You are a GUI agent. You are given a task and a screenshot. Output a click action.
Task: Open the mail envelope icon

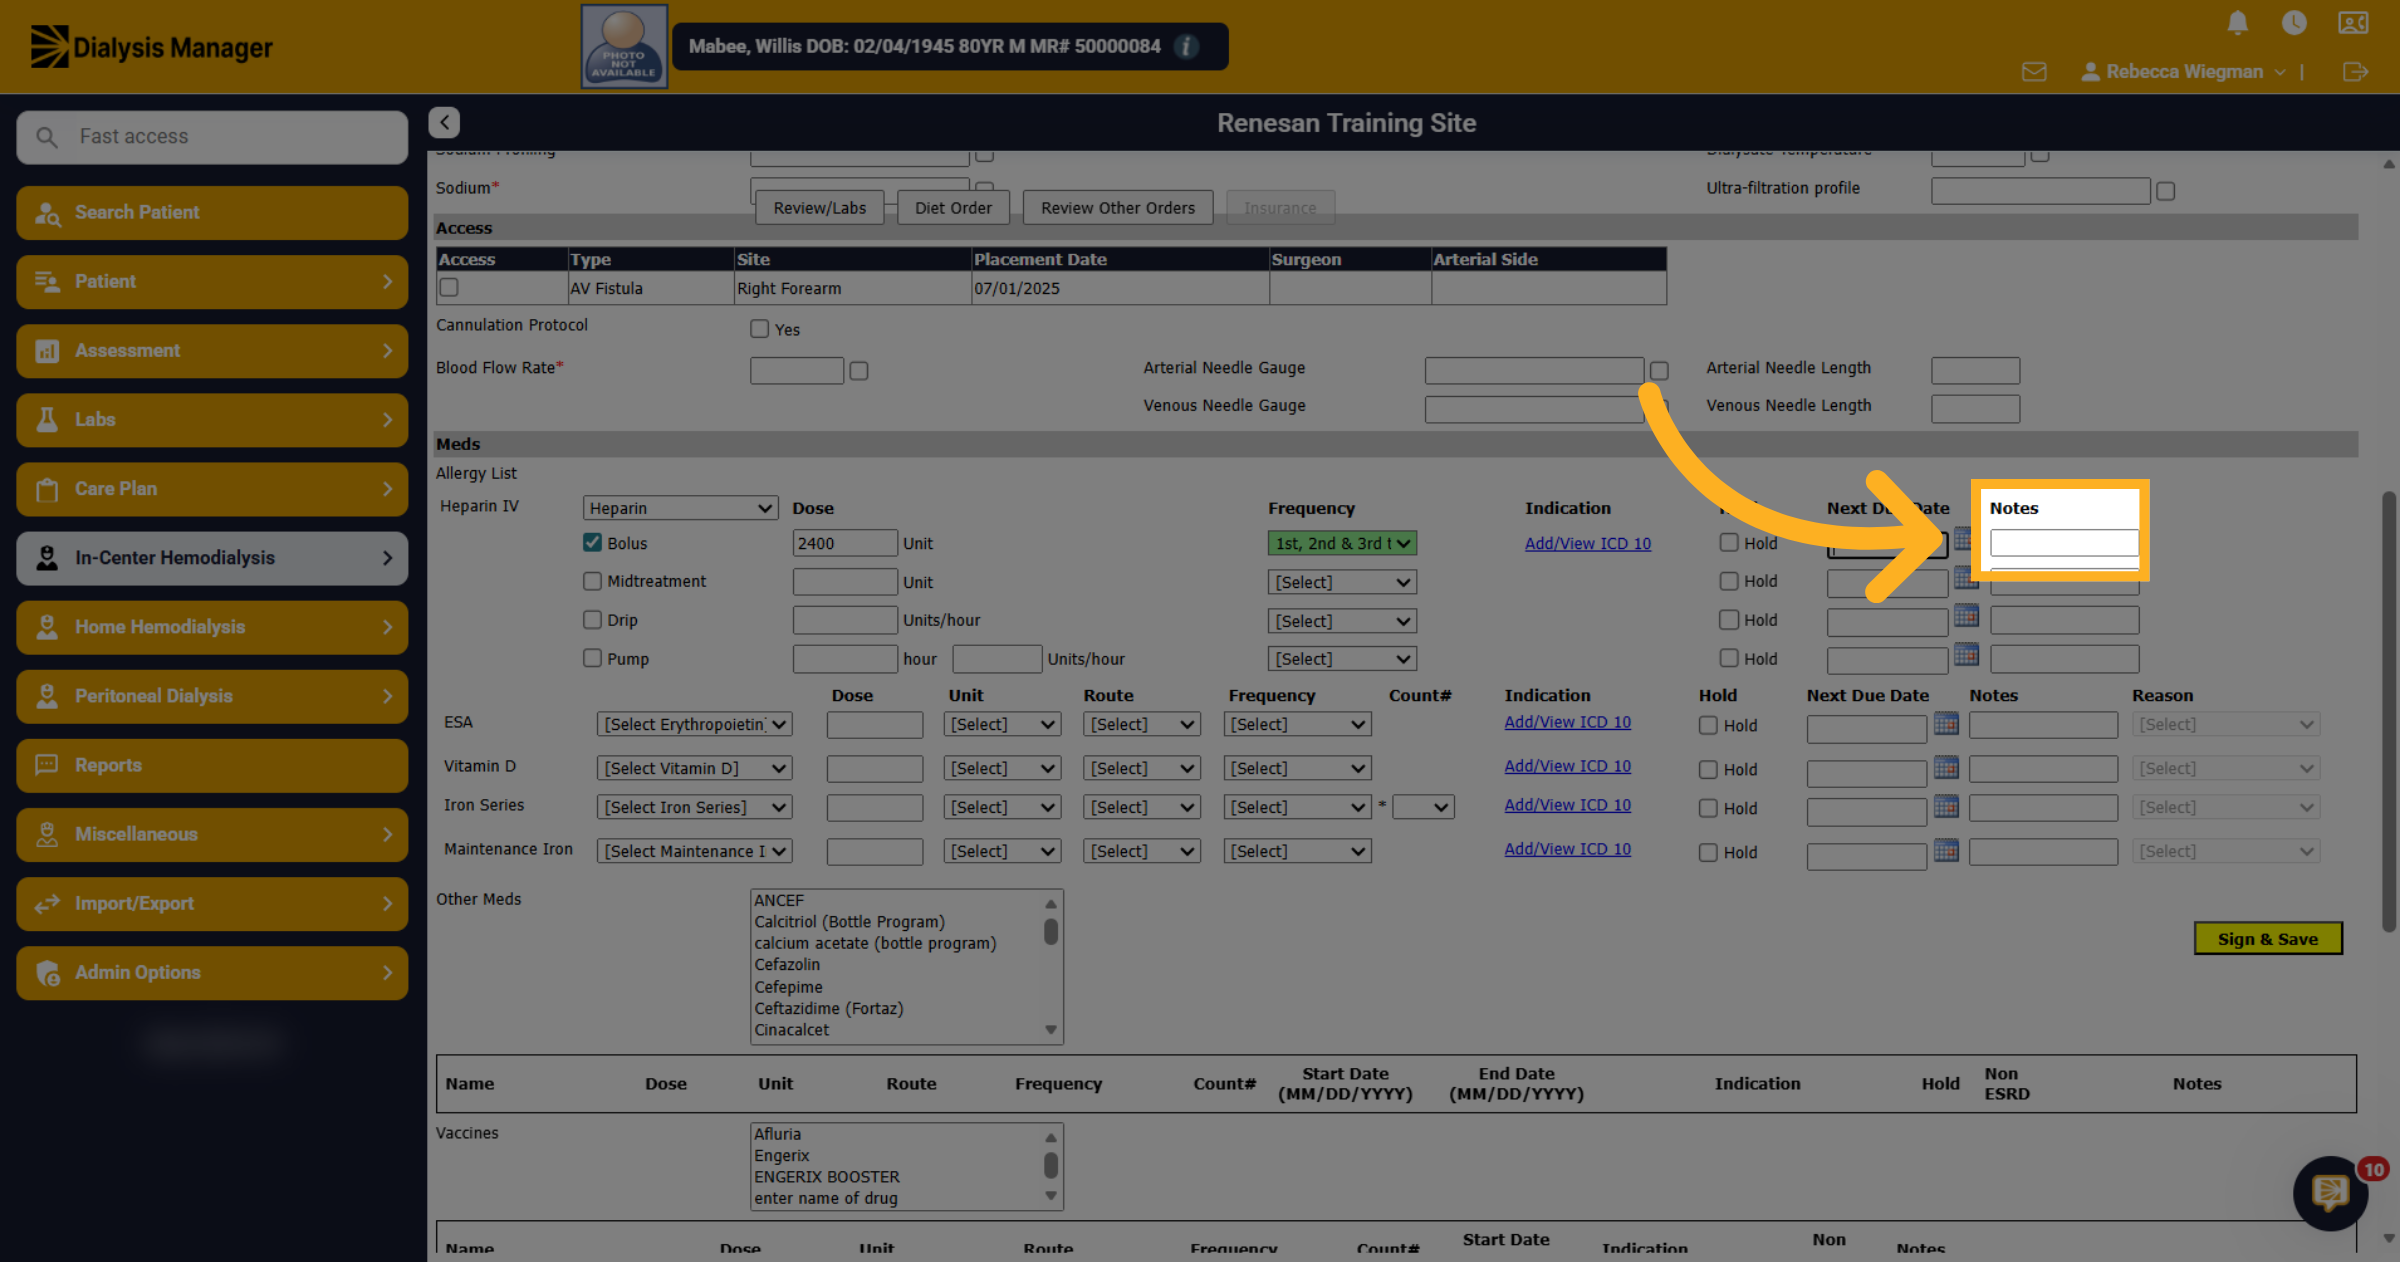pyautogui.click(x=2034, y=72)
